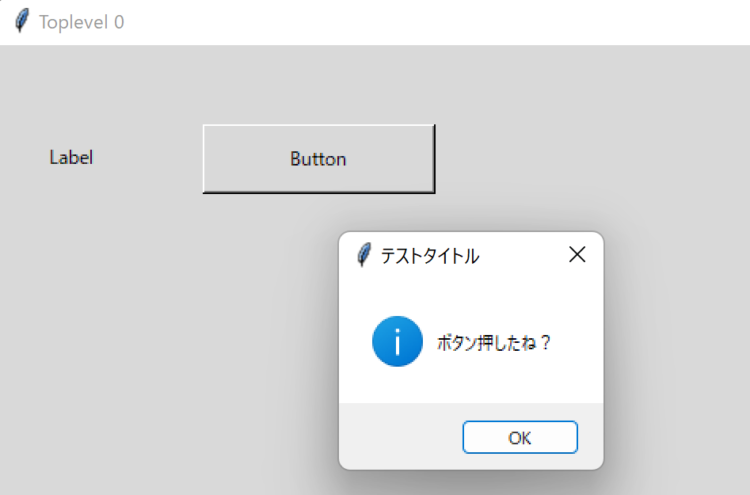Close the テストタイトル dialog with X
The width and height of the screenshot is (750, 495).
(x=577, y=254)
